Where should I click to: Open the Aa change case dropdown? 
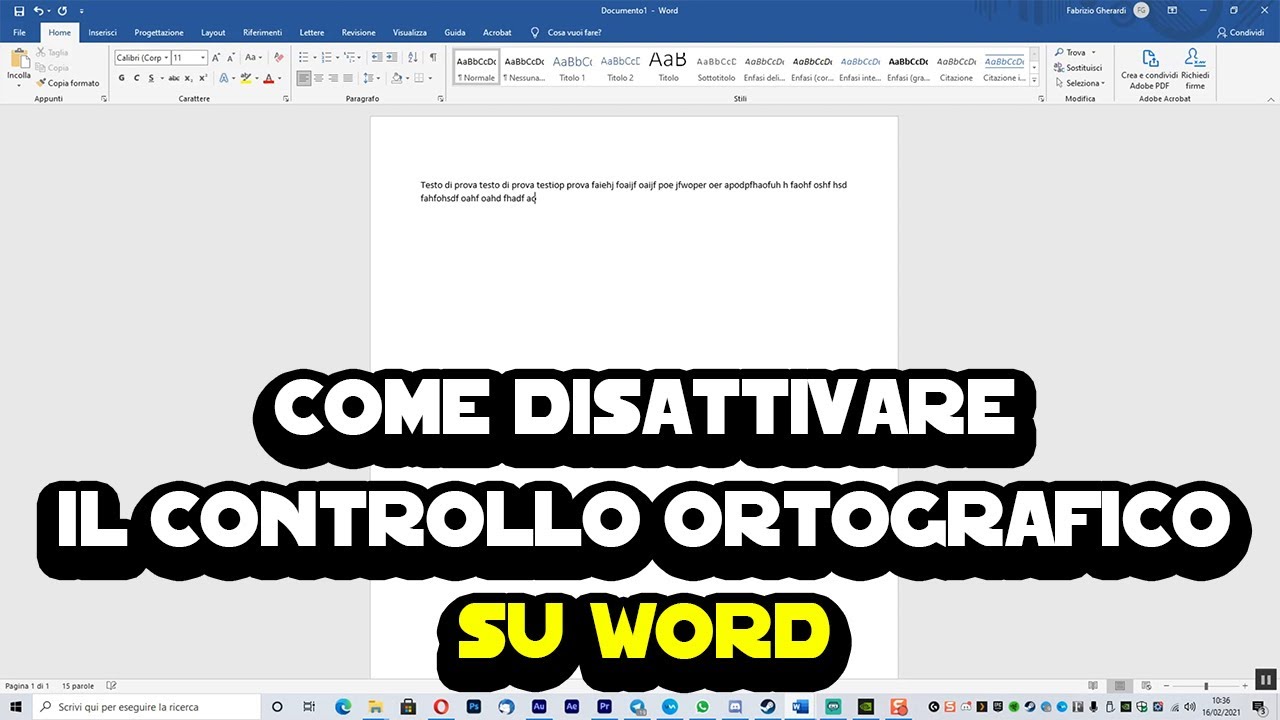click(253, 58)
